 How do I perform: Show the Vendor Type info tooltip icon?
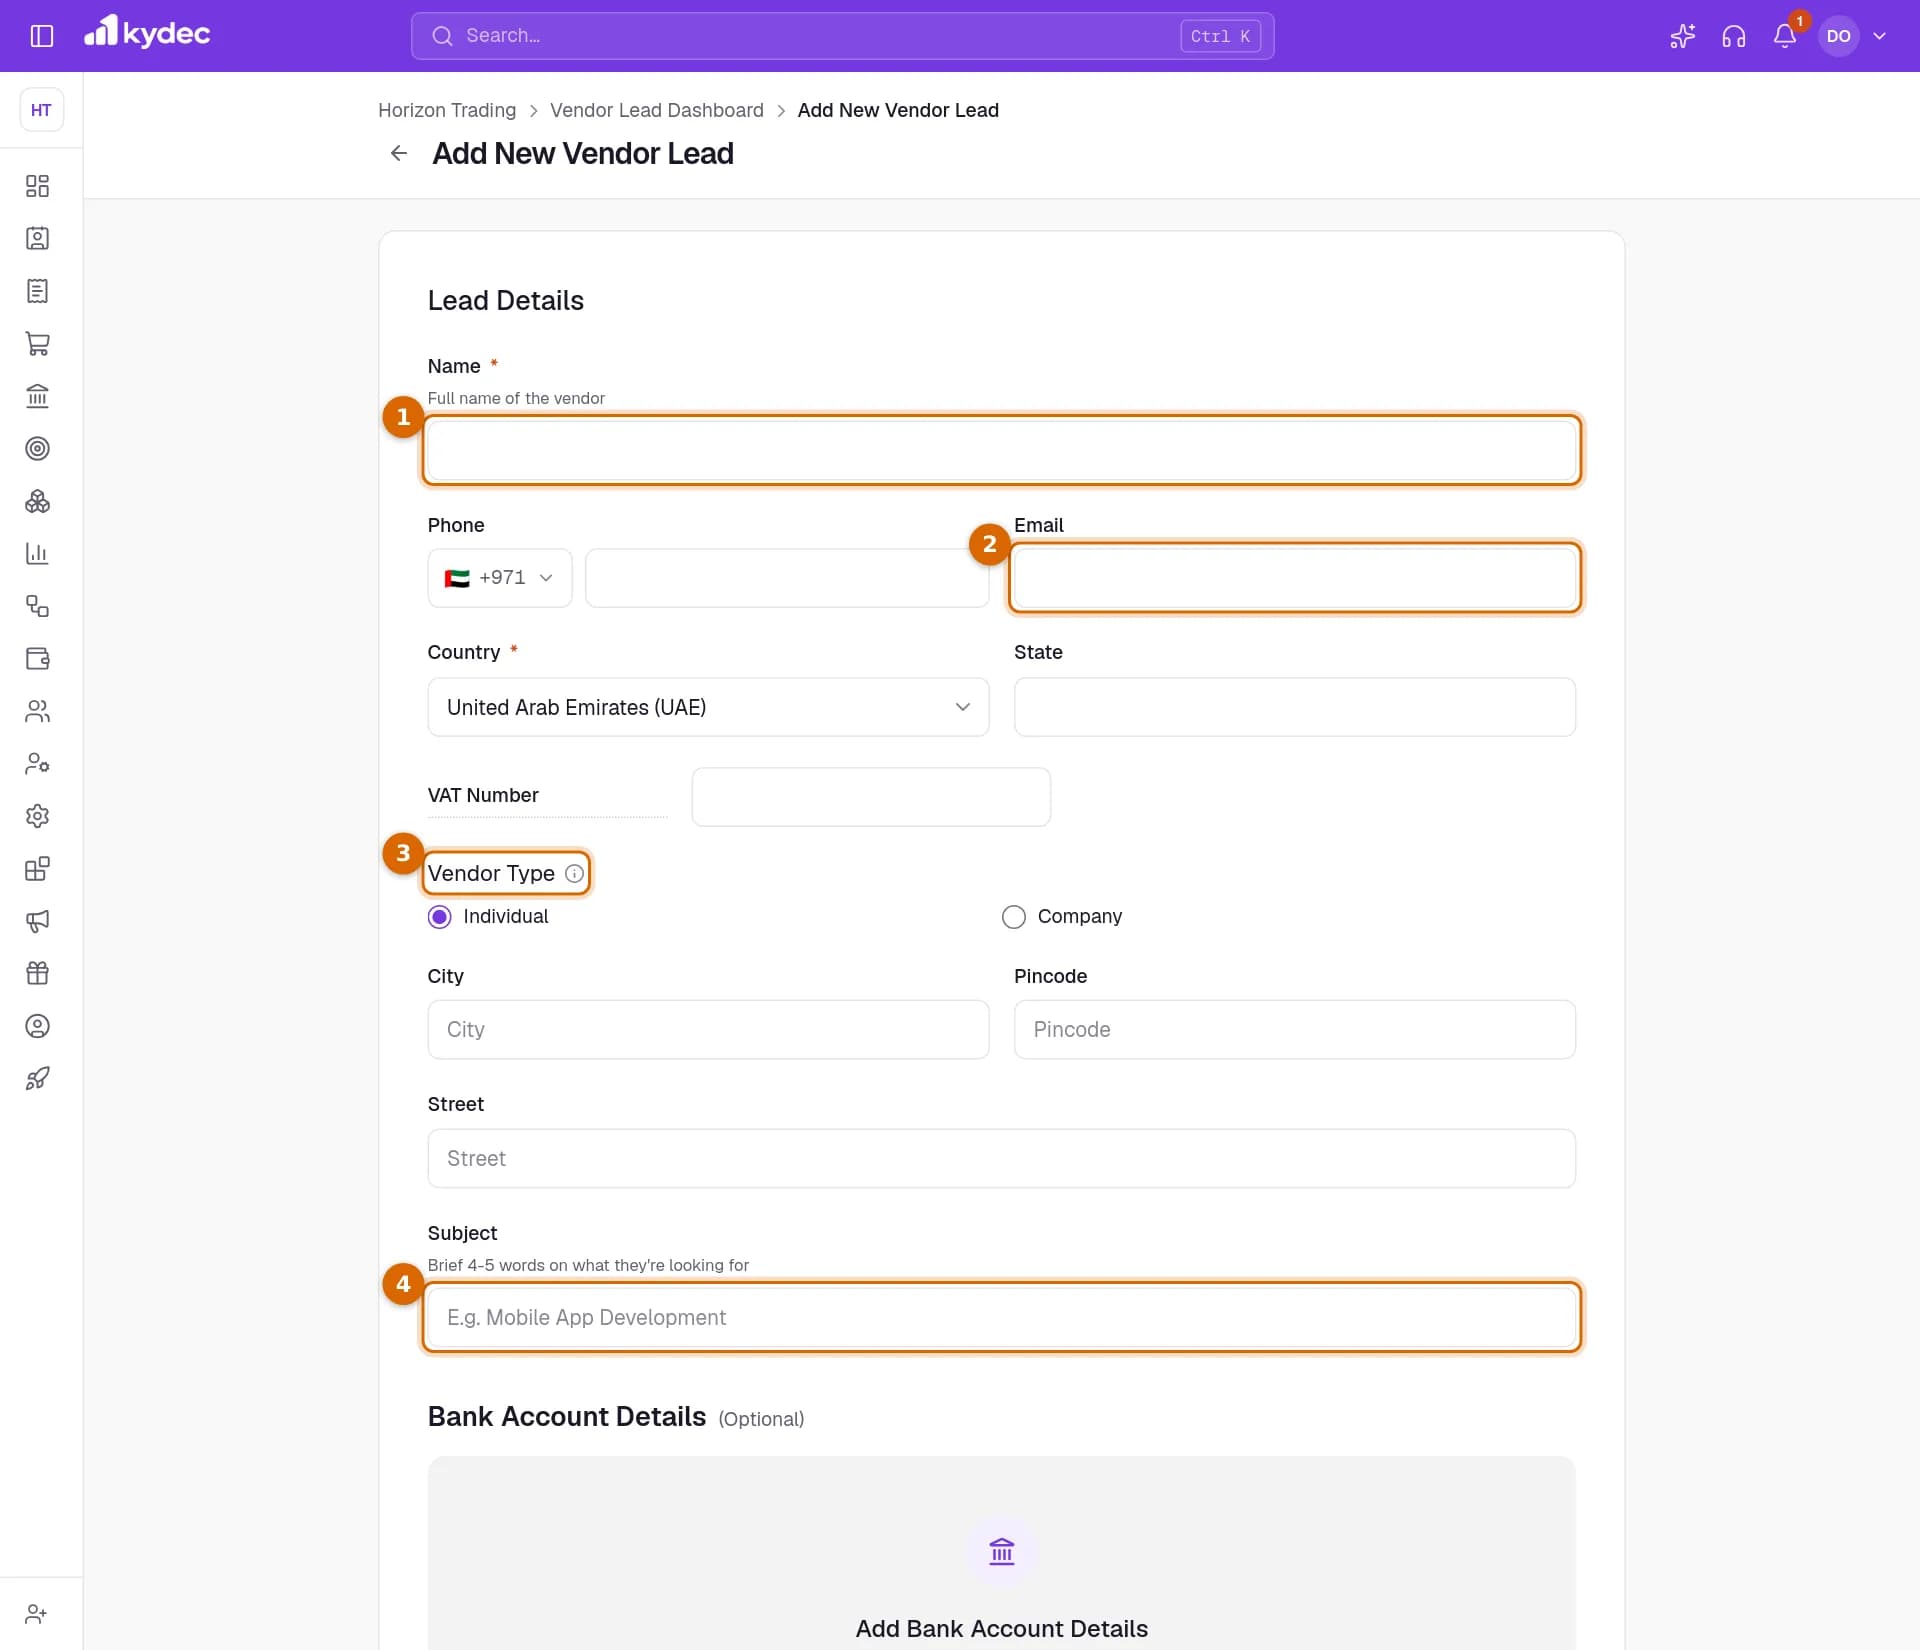pos(574,873)
